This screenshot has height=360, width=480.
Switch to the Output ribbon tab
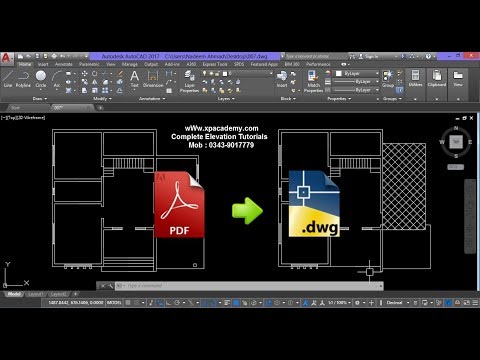pyautogui.click(x=151, y=64)
